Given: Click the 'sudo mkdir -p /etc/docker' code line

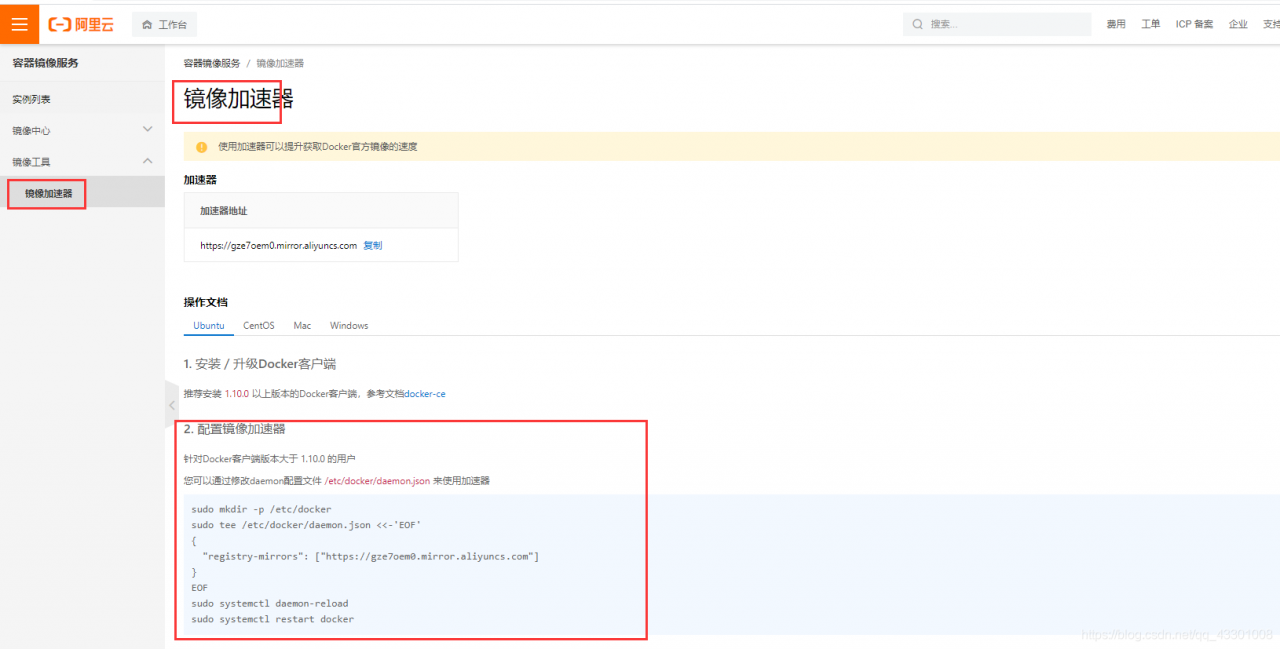Looking at the screenshot, I should click(261, 509).
